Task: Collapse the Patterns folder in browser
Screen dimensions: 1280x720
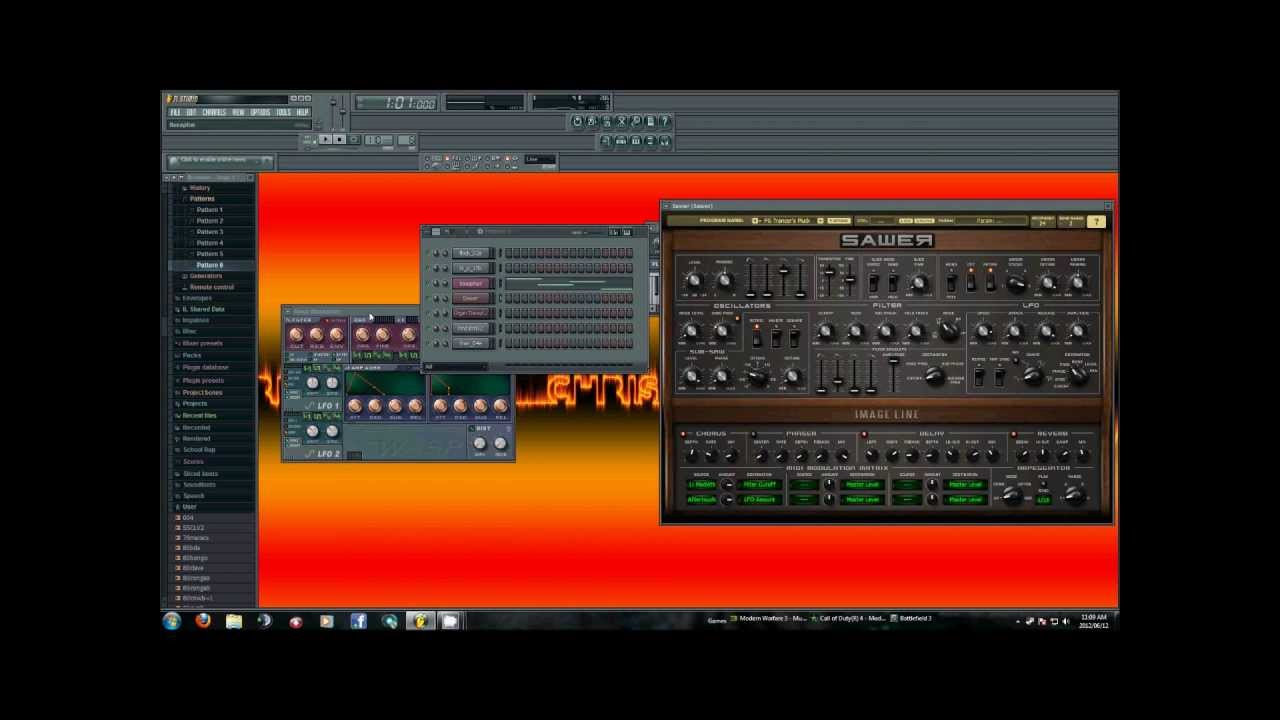Action: pos(201,199)
